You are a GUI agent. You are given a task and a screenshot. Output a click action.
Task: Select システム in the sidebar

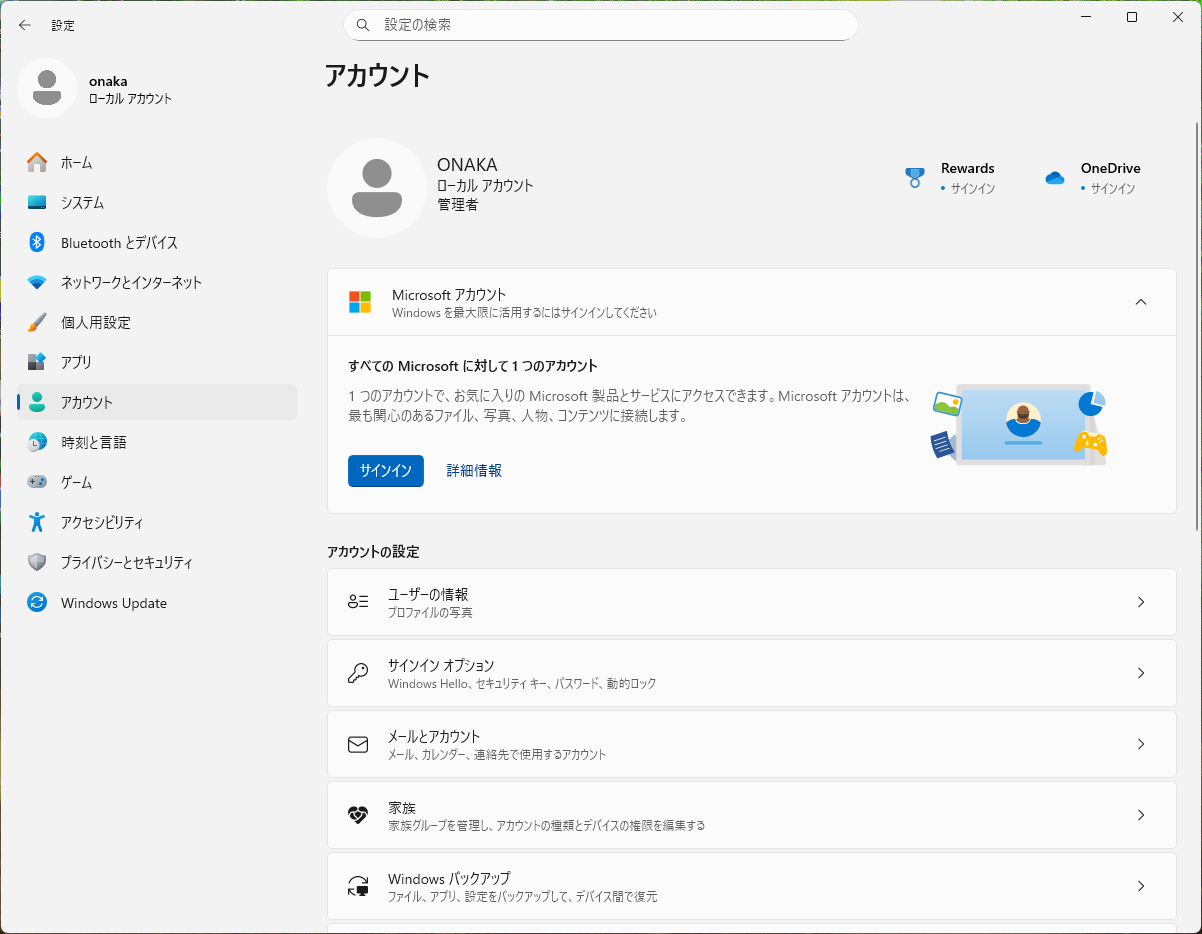tap(157, 202)
